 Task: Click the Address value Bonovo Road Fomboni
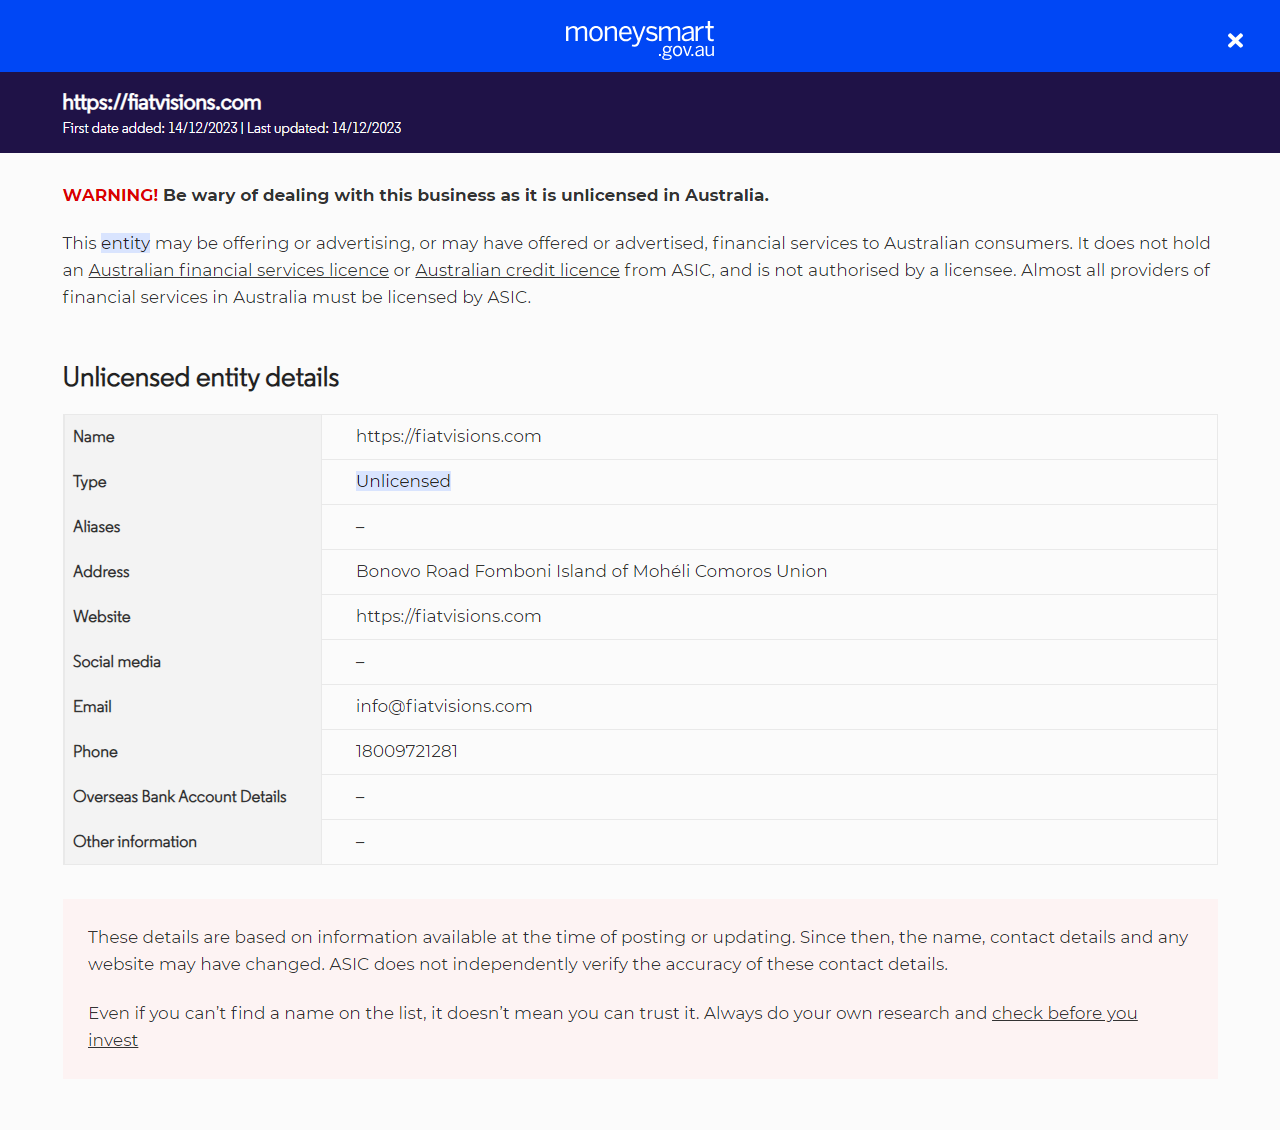pyautogui.click(x=591, y=571)
